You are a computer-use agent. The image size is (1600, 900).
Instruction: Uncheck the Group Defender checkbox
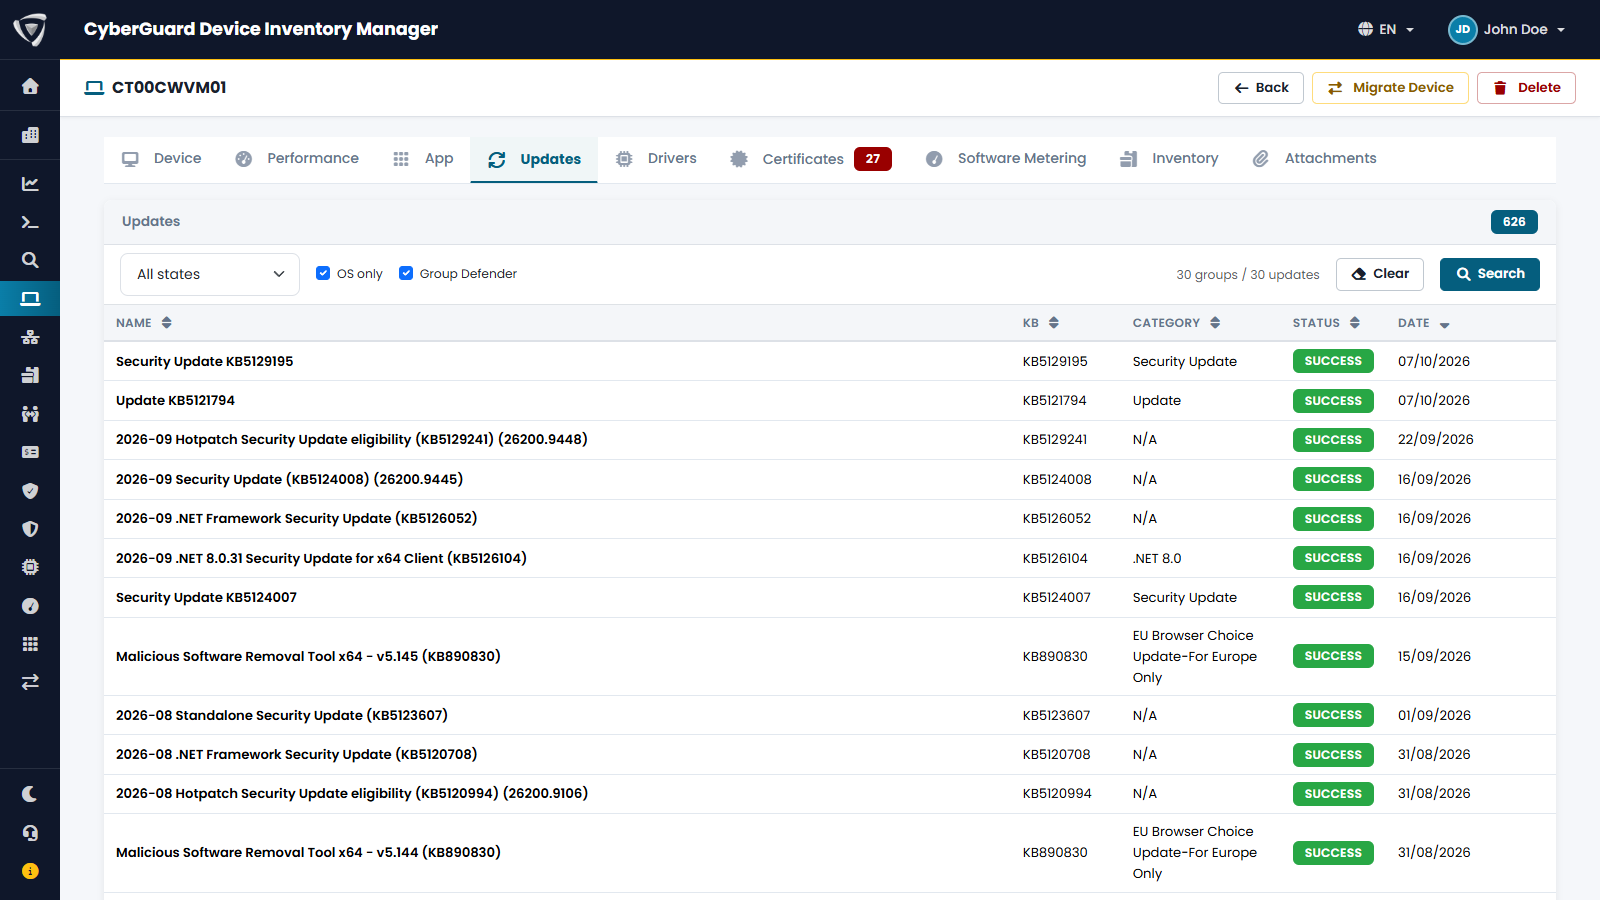tap(406, 273)
